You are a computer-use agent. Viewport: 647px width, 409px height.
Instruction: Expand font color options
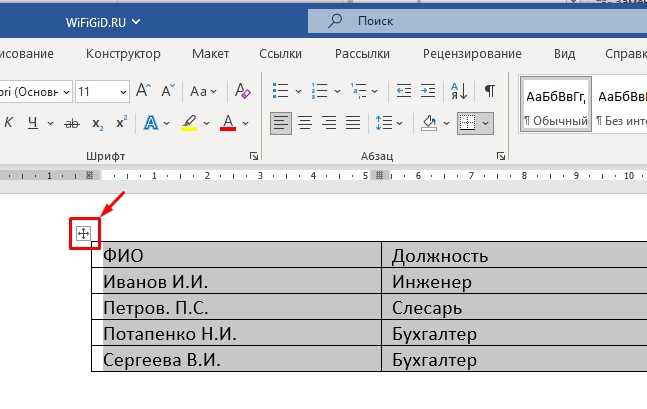[x=246, y=123]
